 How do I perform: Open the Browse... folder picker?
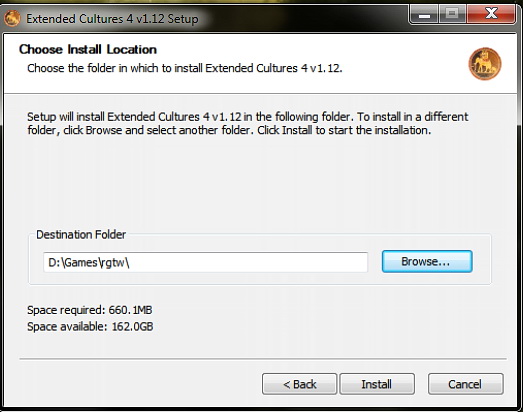(427, 262)
